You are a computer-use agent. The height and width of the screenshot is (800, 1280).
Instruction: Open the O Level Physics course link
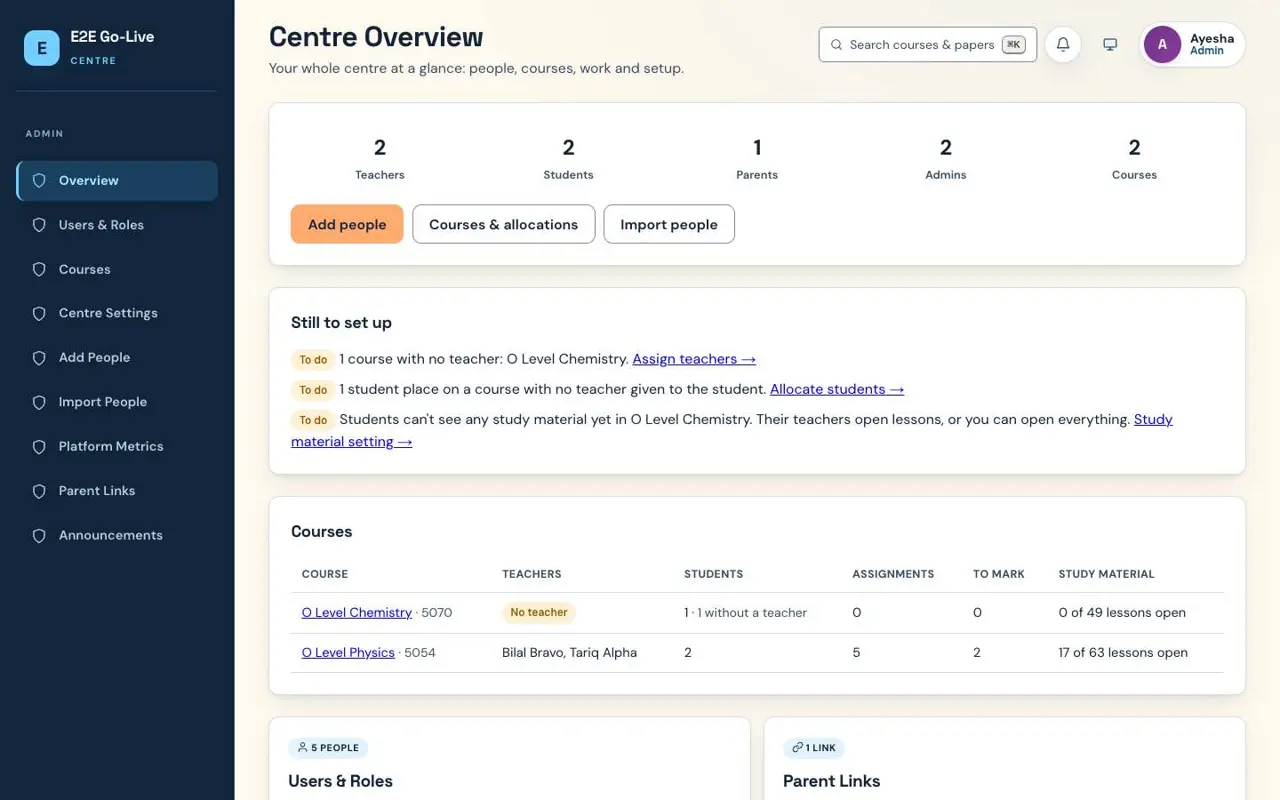coord(348,653)
